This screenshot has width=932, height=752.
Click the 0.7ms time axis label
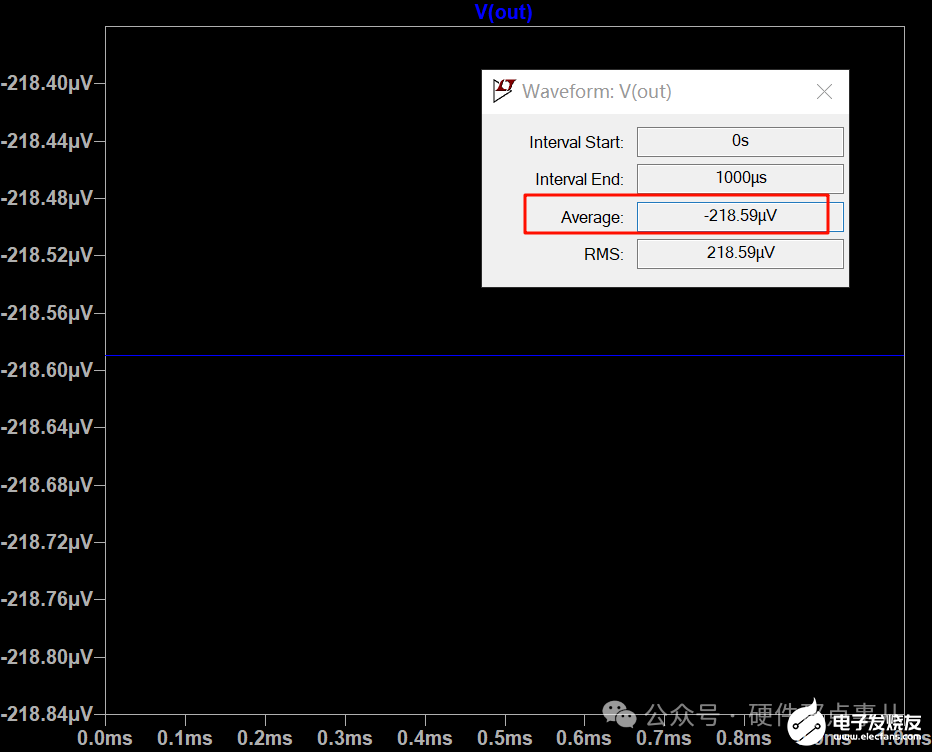(664, 738)
